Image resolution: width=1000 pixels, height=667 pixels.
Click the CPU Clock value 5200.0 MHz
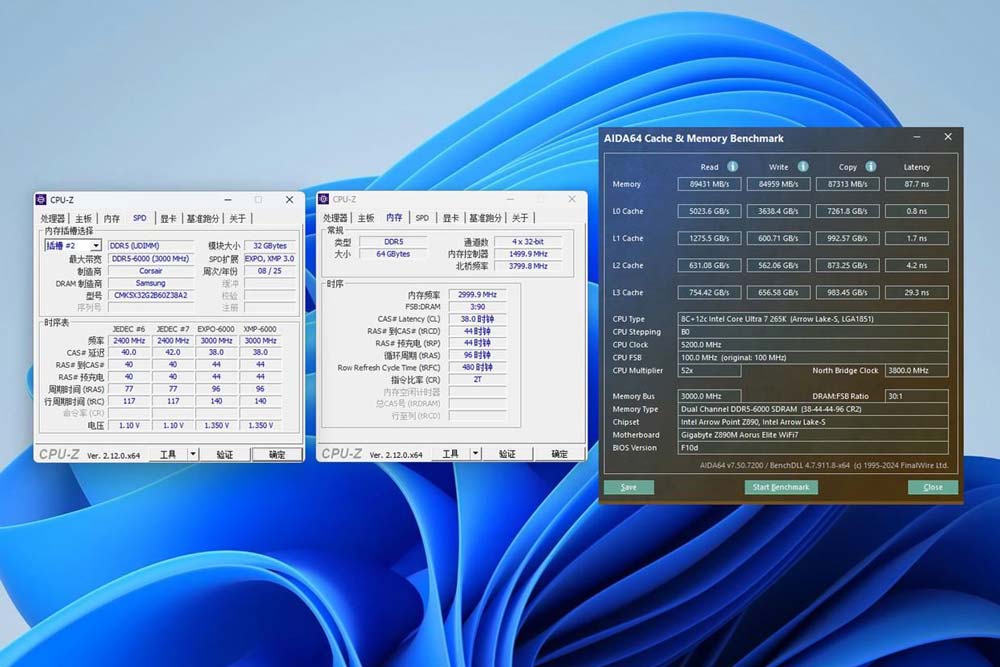[812, 345]
